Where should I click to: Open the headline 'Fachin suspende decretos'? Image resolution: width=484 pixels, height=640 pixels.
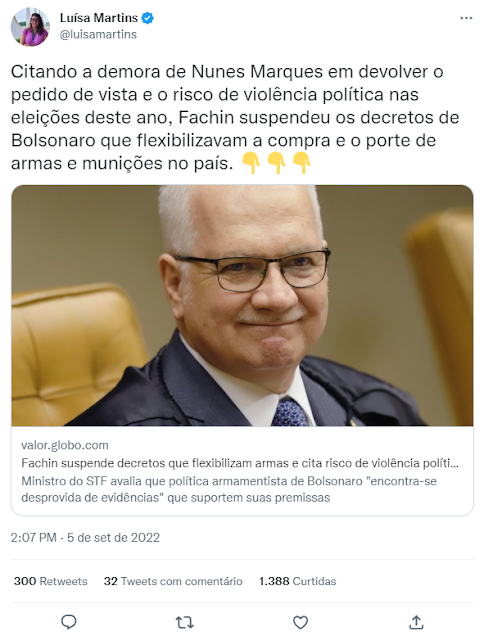240,463
